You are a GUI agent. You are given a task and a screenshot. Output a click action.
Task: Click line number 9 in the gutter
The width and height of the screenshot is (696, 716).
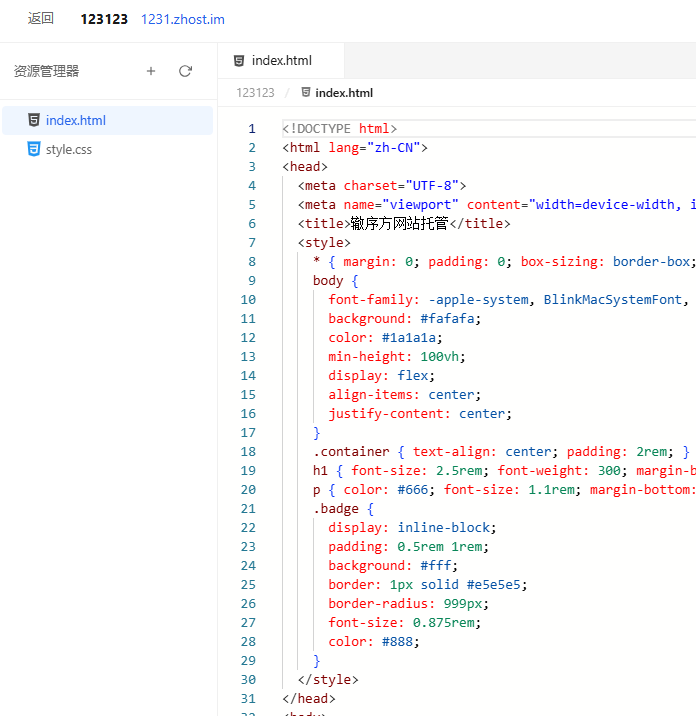pos(252,281)
